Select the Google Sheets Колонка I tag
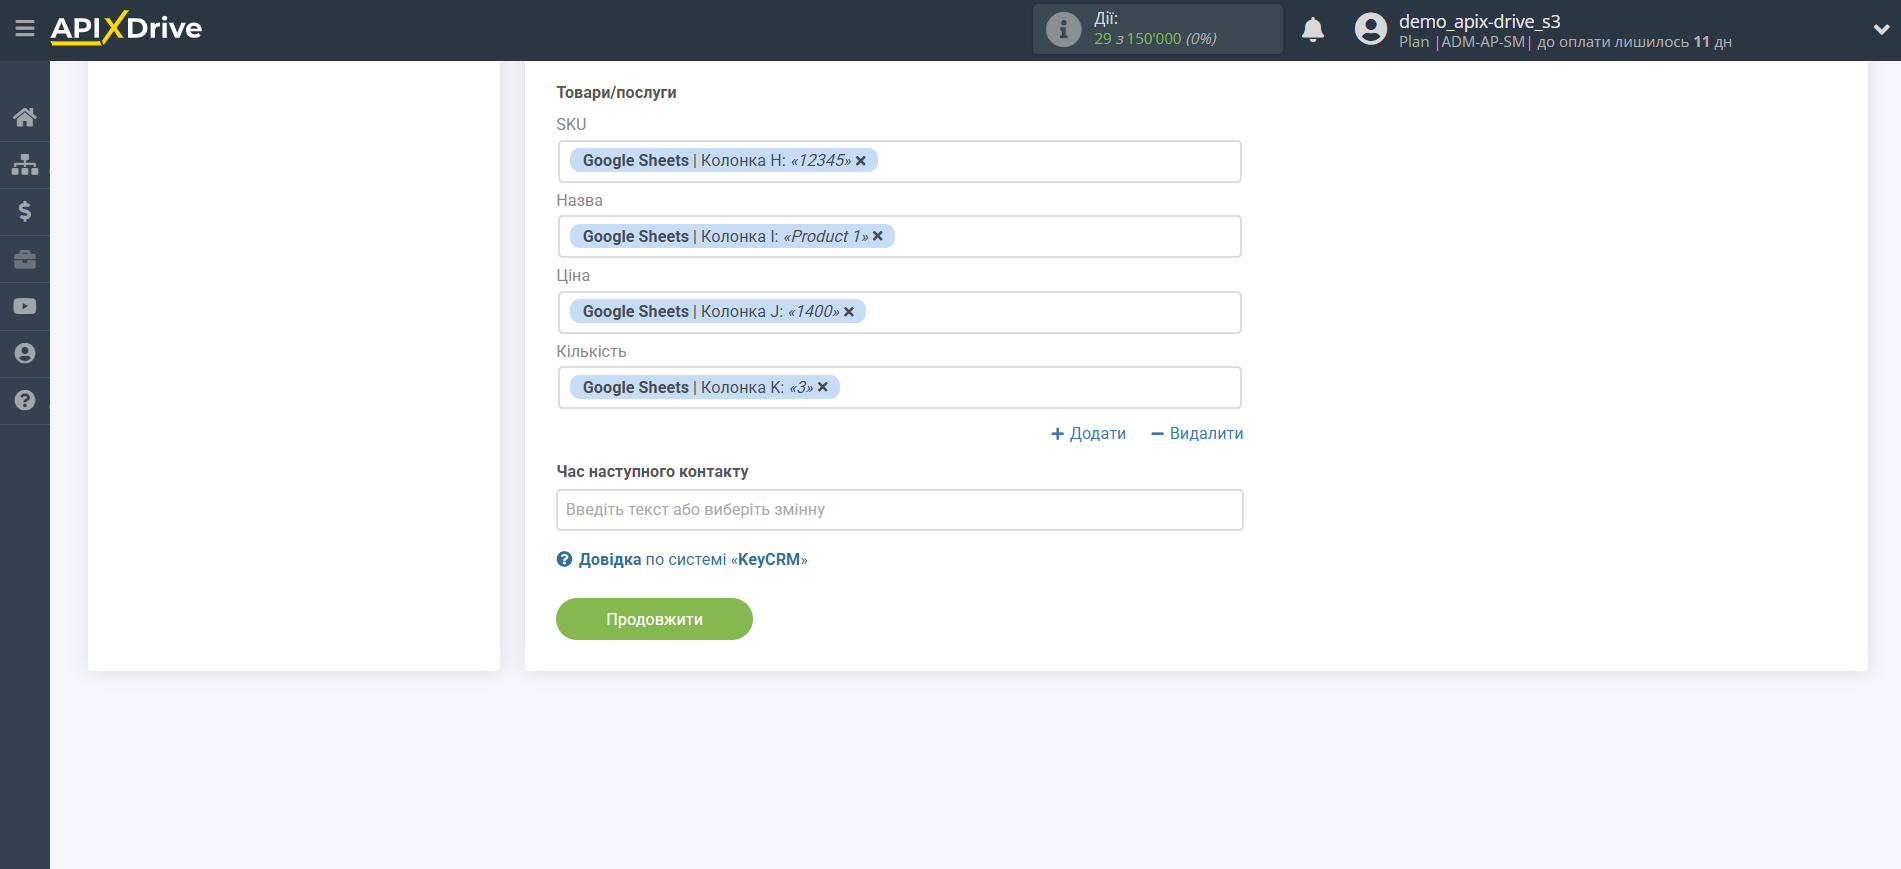The width and height of the screenshot is (1901, 869). pos(732,236)
